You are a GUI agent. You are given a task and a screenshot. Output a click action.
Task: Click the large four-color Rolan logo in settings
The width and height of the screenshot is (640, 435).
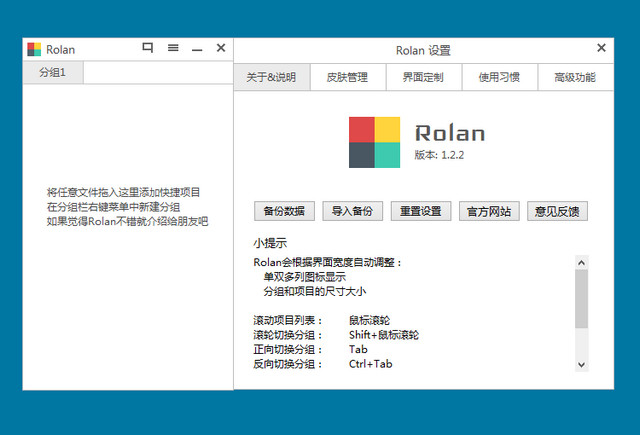pos(374,142)
